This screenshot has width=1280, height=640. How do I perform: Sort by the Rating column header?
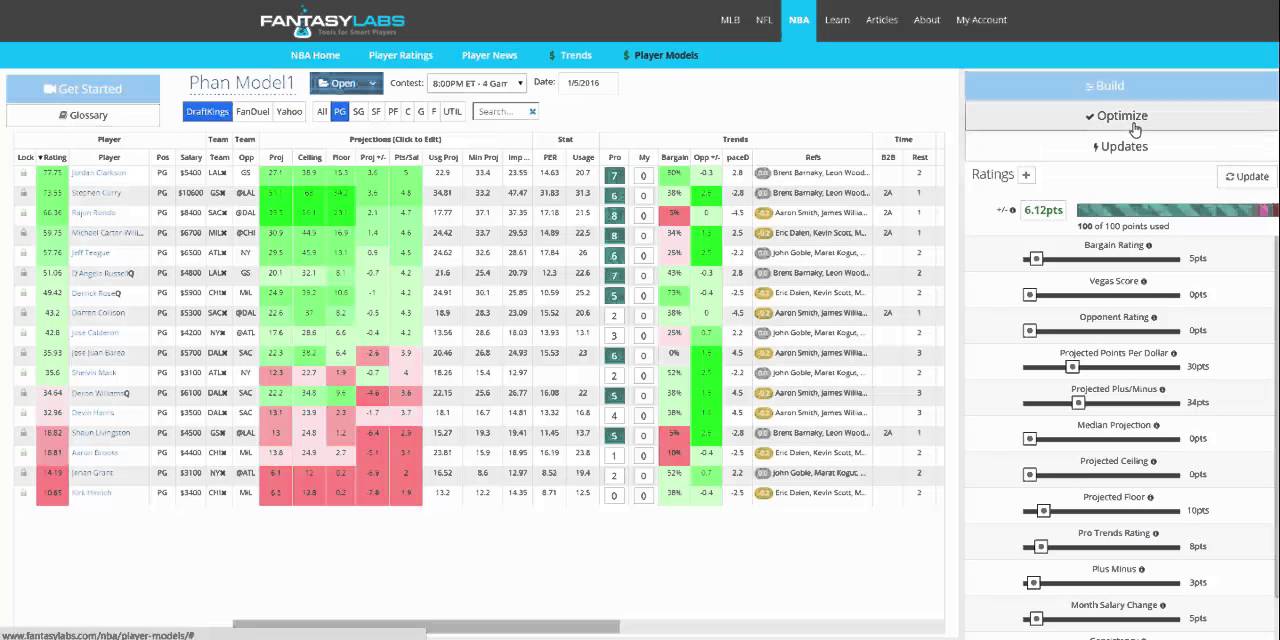[x=52, y=157]
